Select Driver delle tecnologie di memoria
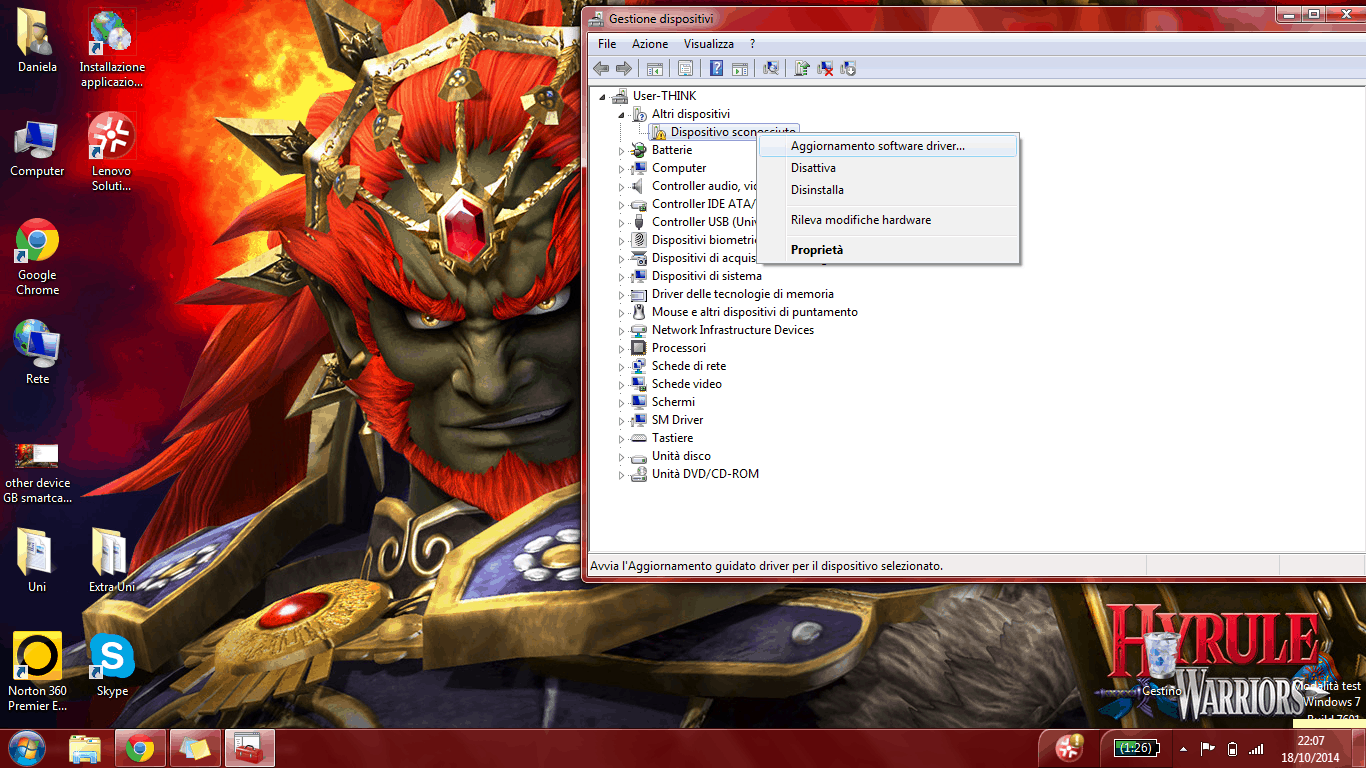 tap(742, 294)
